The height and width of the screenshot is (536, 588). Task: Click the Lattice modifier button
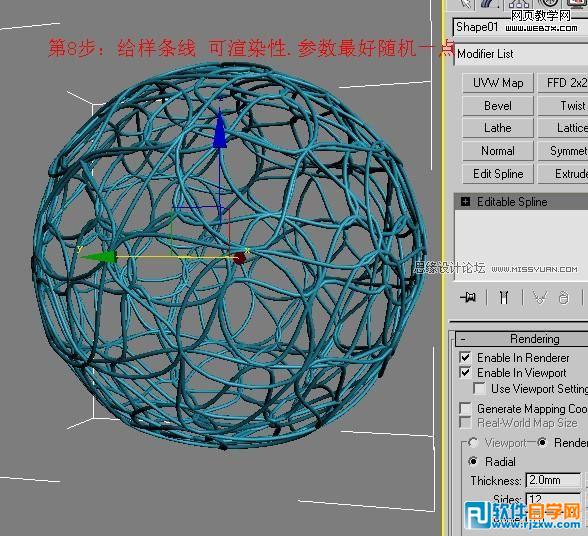click(563, 128)
